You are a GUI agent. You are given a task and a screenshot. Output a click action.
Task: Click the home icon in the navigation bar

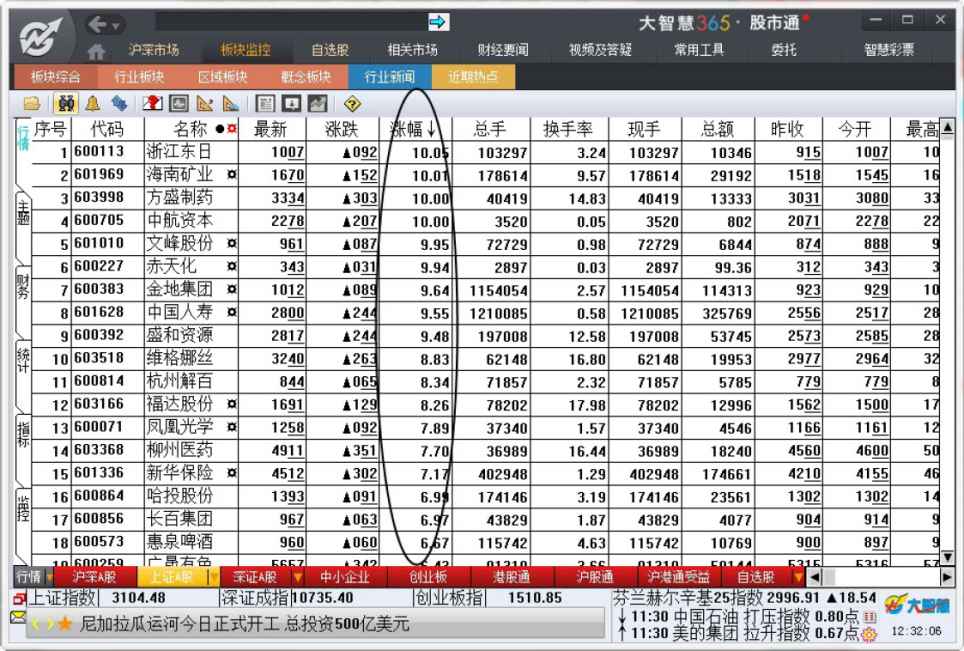pyautogui.click(x=96, y=52)
